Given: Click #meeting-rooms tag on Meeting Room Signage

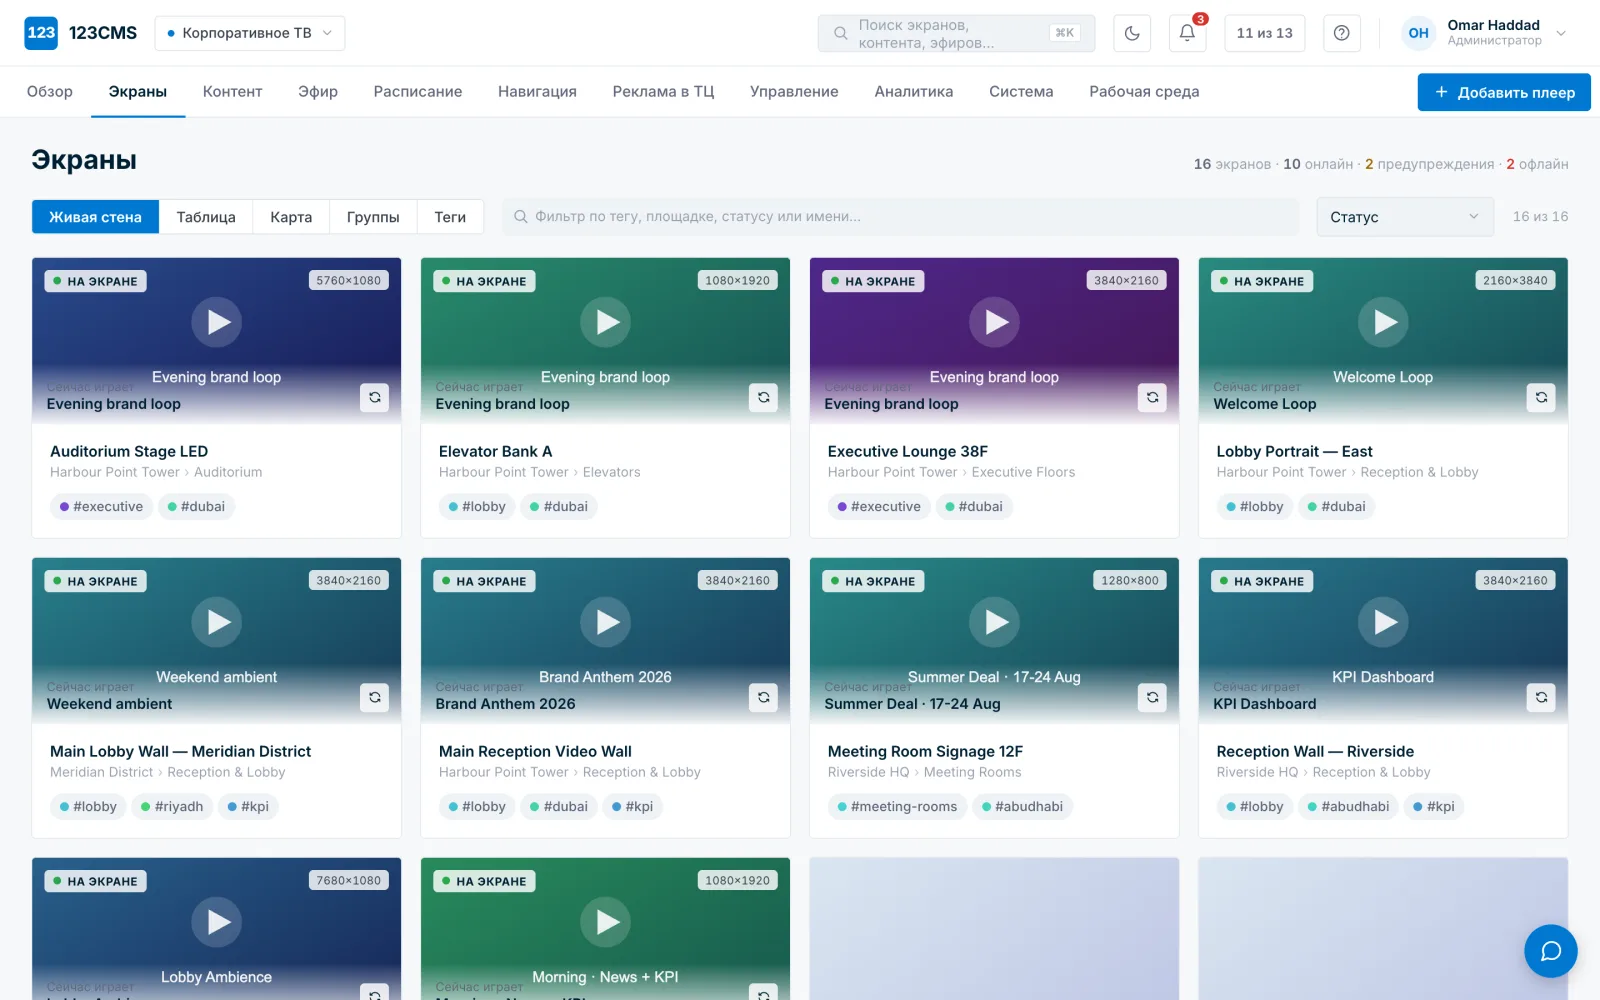Looking at the screenshot, I should click(897, 807).
